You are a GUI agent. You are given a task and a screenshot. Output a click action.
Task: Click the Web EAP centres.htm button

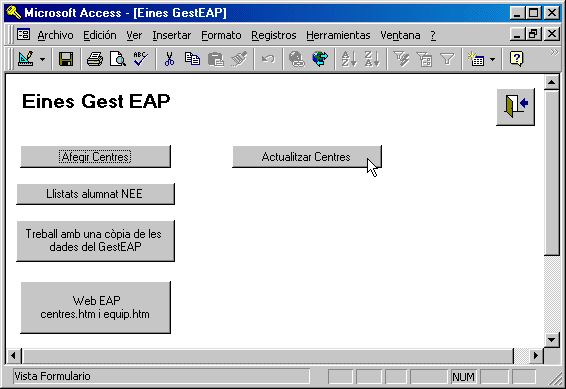point(95,307)
